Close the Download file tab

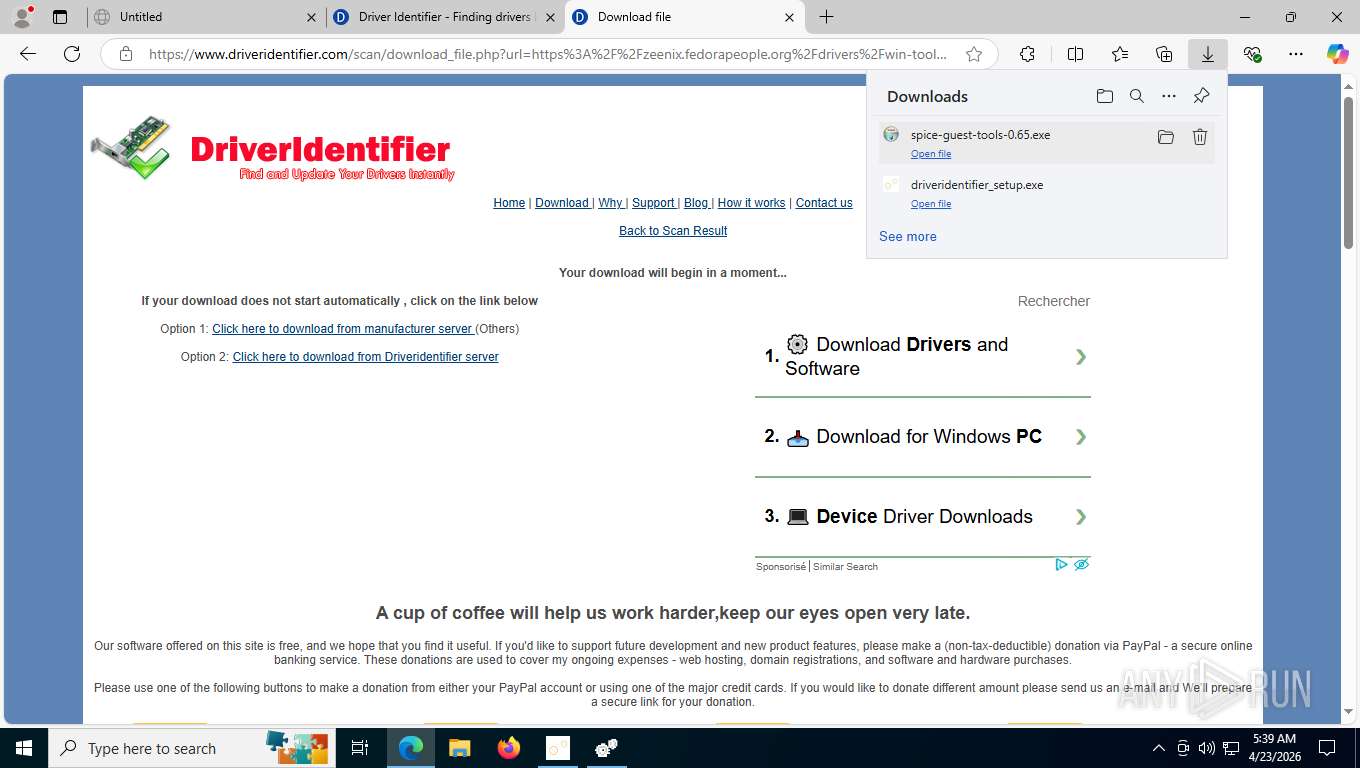pyautogui.click(x=789, y=17)
